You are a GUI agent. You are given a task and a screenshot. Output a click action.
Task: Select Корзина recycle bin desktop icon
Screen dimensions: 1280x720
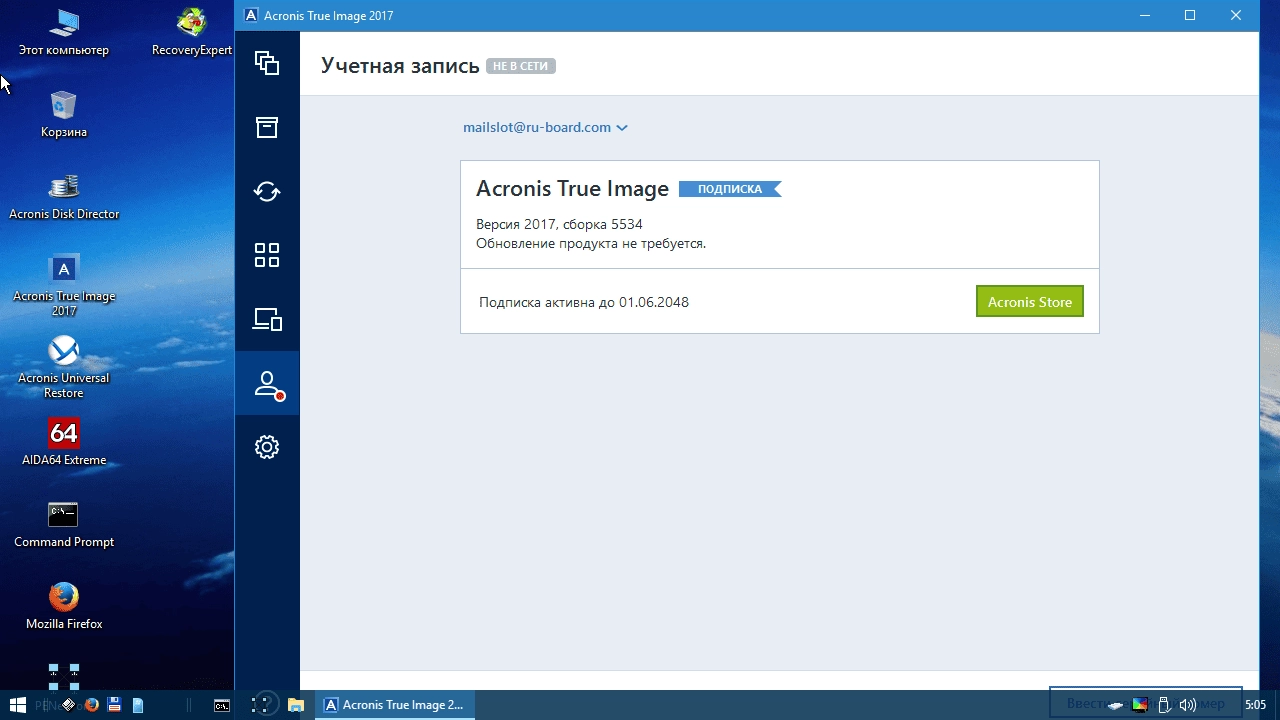64,113
